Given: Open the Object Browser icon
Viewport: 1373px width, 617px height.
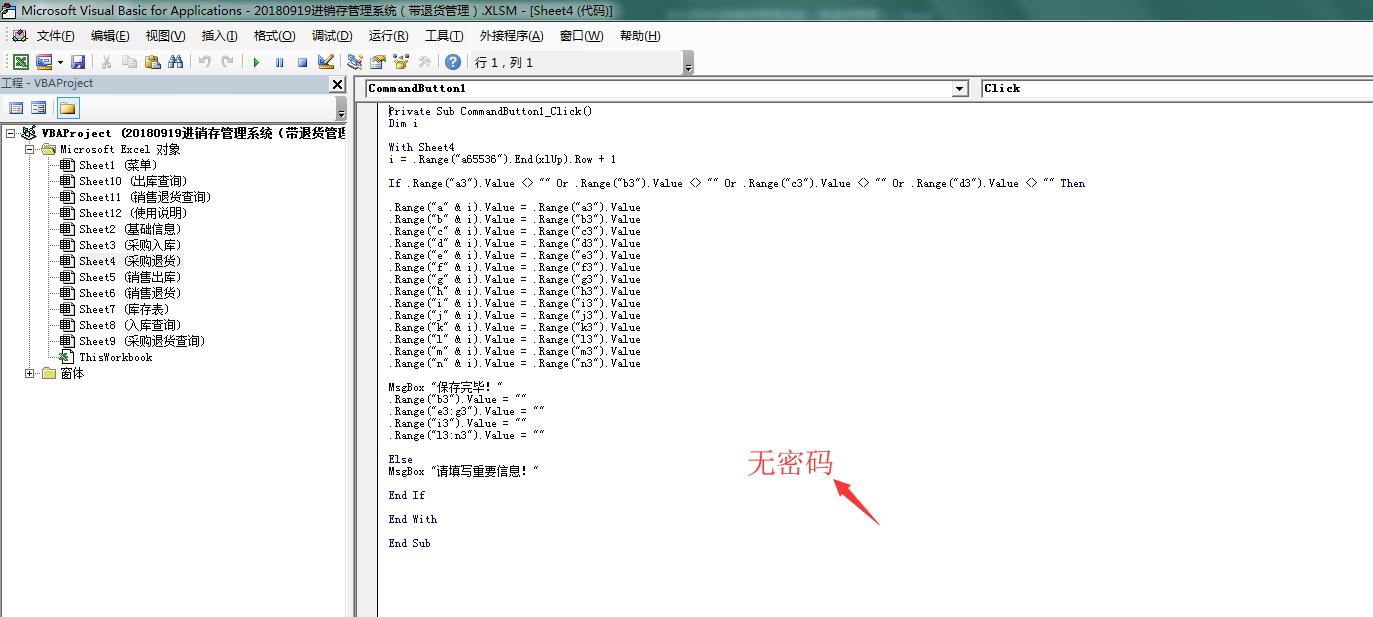Looking at the screenshot, I should pos(399,61).
